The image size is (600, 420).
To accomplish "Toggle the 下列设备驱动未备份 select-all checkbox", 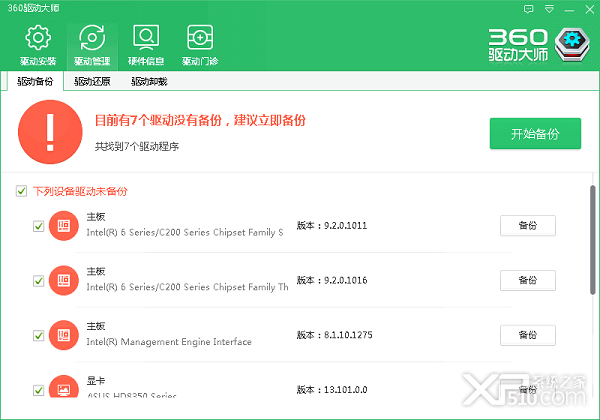I will [21, 191].
